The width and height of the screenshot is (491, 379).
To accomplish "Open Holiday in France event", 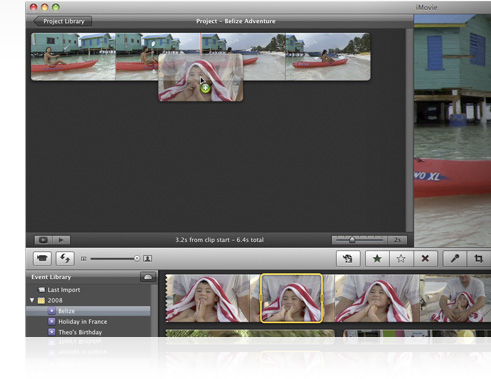I will [83, 322].
